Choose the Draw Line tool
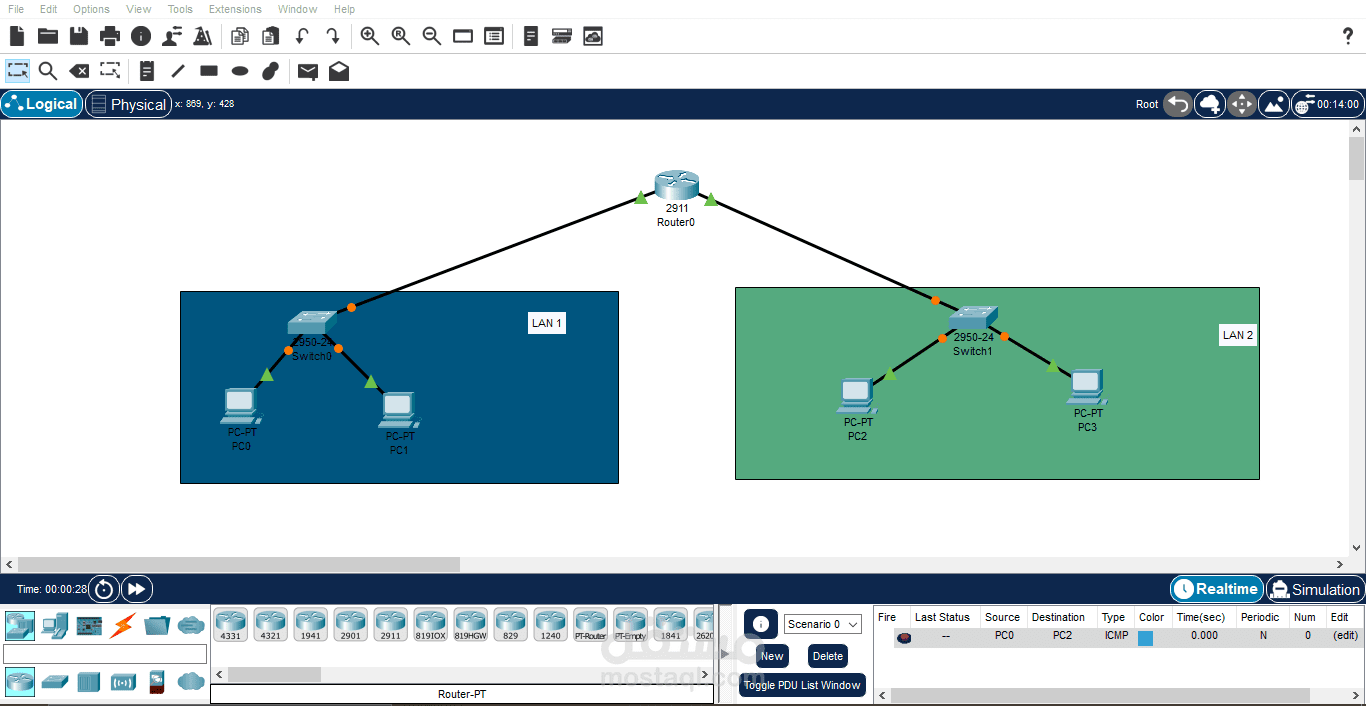The height and width of the screenshot is (706, 1366). pos(178,71)
